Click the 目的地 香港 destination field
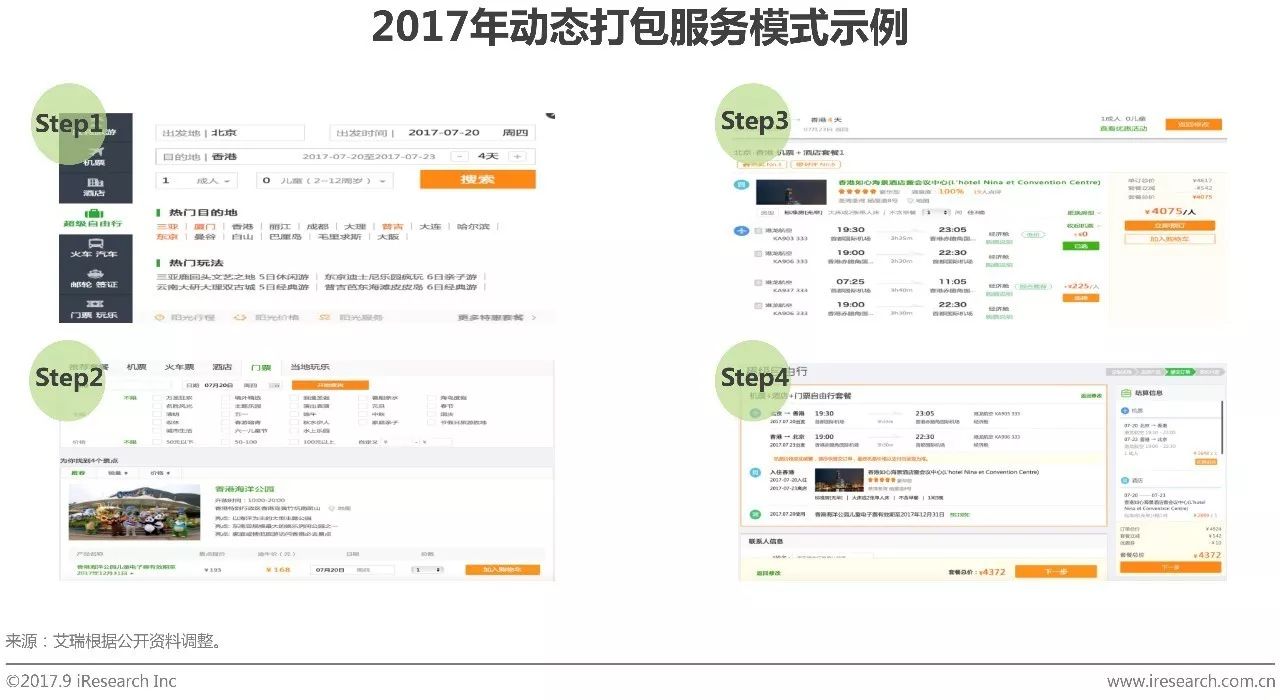This screenshot has width=1280, height=700. coord(346,156)
